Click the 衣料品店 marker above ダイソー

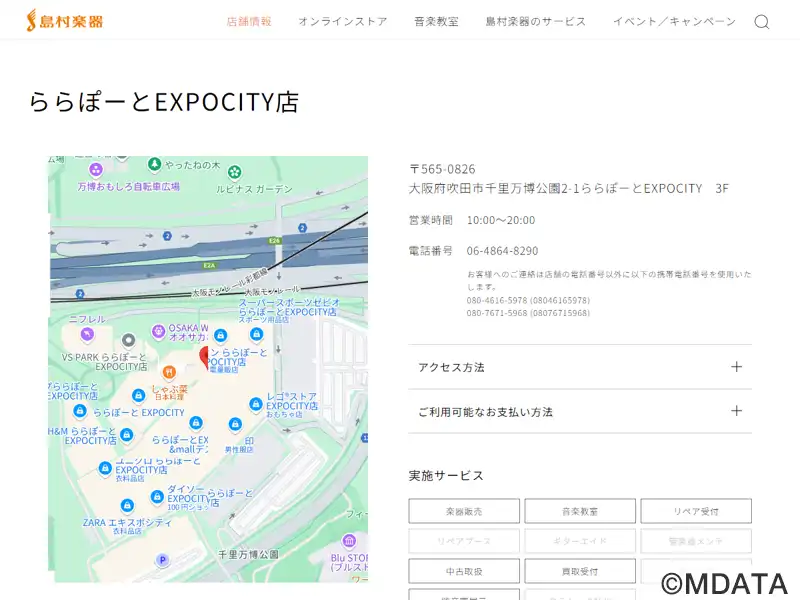pyautogui.click(x=105, y=468)
